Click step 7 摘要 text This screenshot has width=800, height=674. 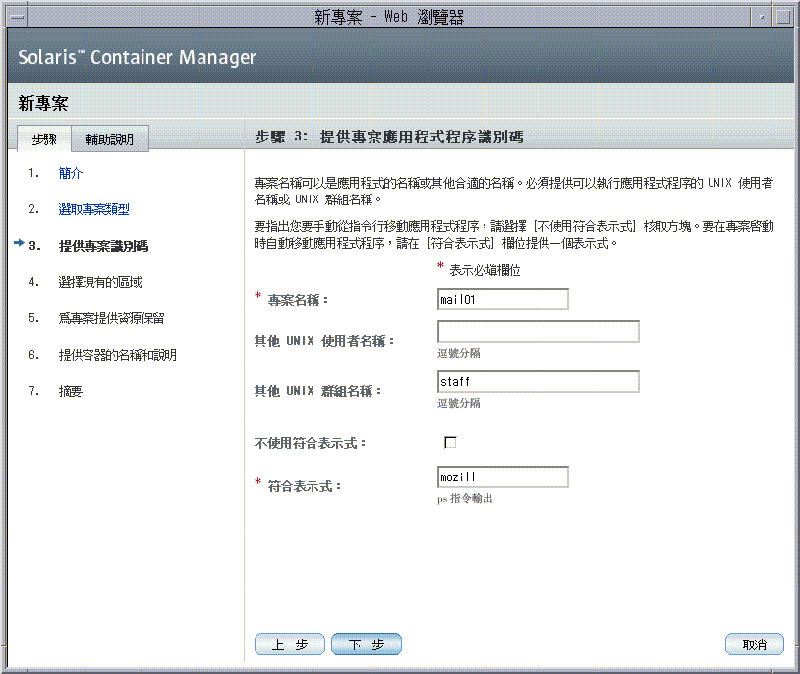click(70, 391)
